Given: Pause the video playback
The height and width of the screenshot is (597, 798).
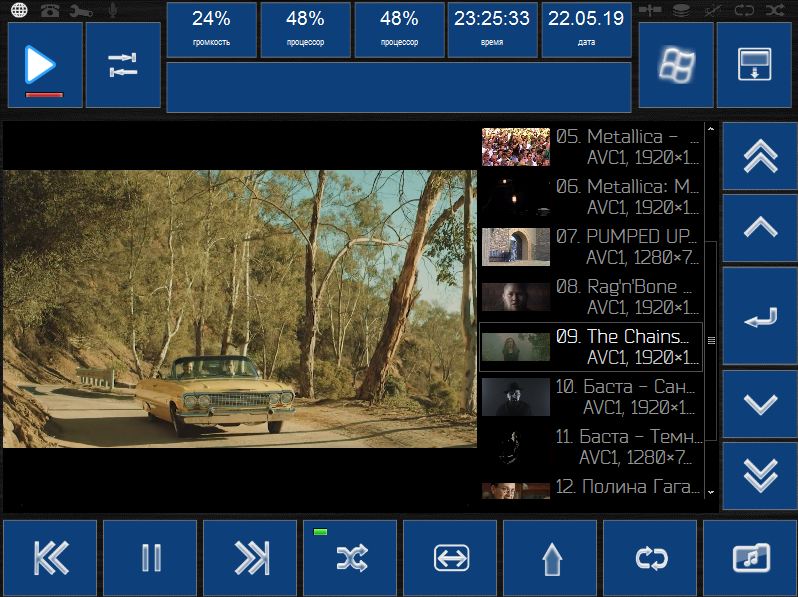Looking at the screenshot, I should click(150, 558).
